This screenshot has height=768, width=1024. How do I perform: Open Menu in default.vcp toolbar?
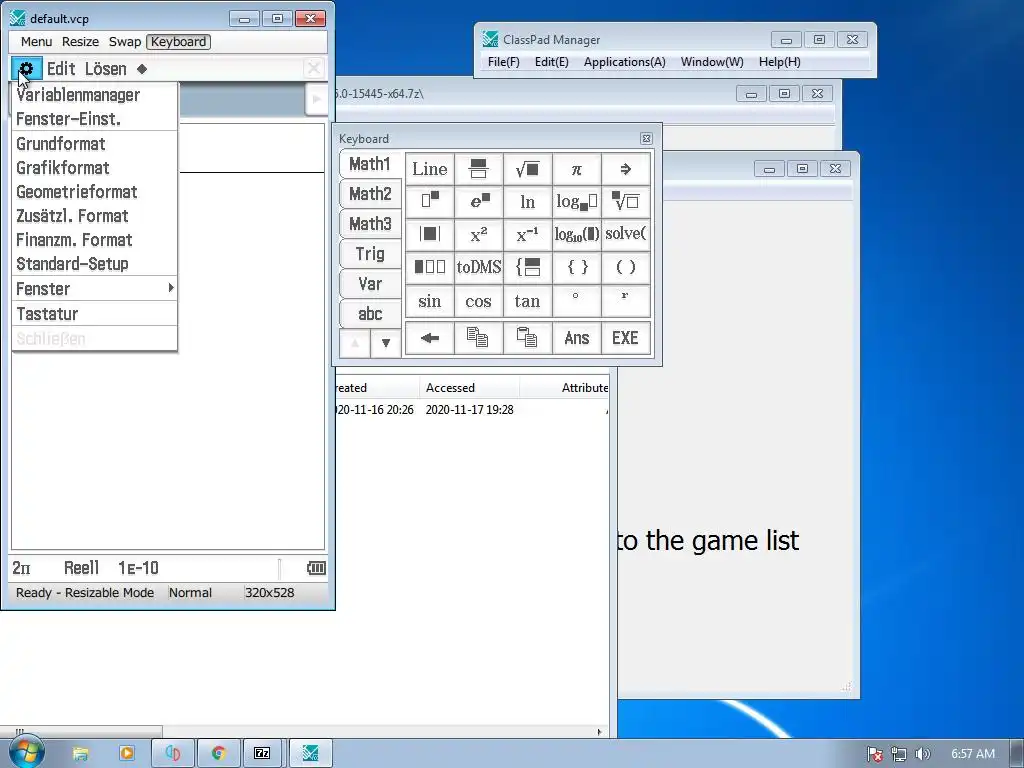[x=36, y=42]
